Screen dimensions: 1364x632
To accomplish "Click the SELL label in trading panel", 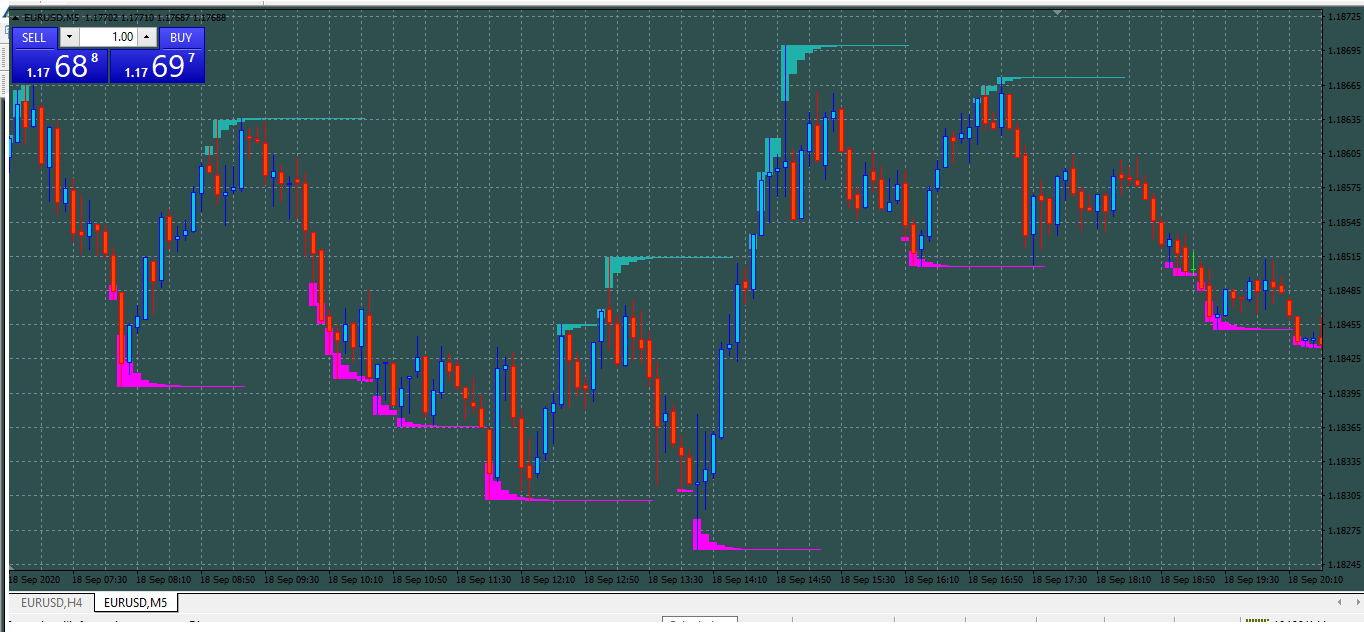I will point(33,37).
